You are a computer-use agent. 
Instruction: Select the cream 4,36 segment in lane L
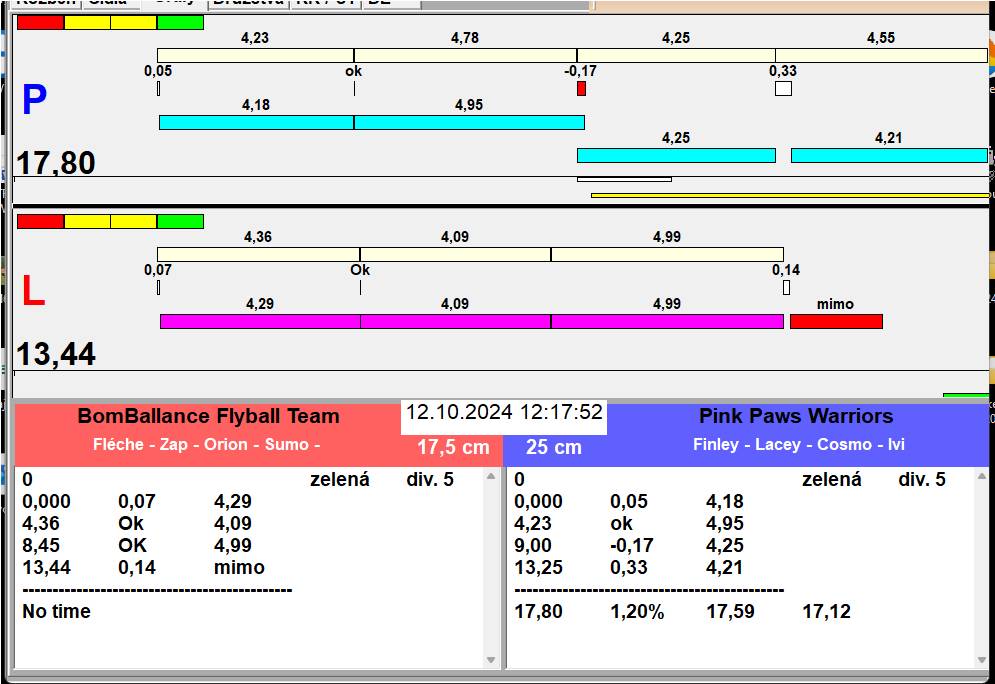click(258, 254)
